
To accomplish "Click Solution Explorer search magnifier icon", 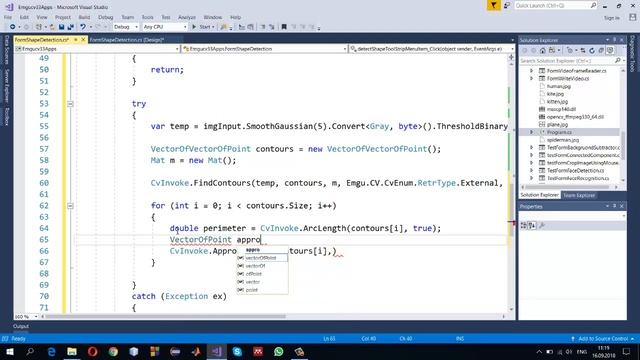I will (618, 61).
